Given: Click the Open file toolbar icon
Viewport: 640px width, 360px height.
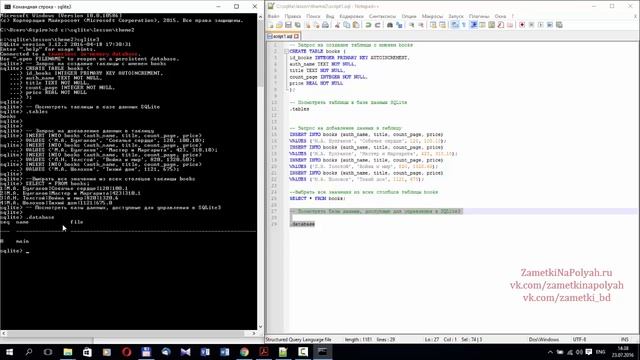Looking at the screenshot, I should tap(280, 25).
